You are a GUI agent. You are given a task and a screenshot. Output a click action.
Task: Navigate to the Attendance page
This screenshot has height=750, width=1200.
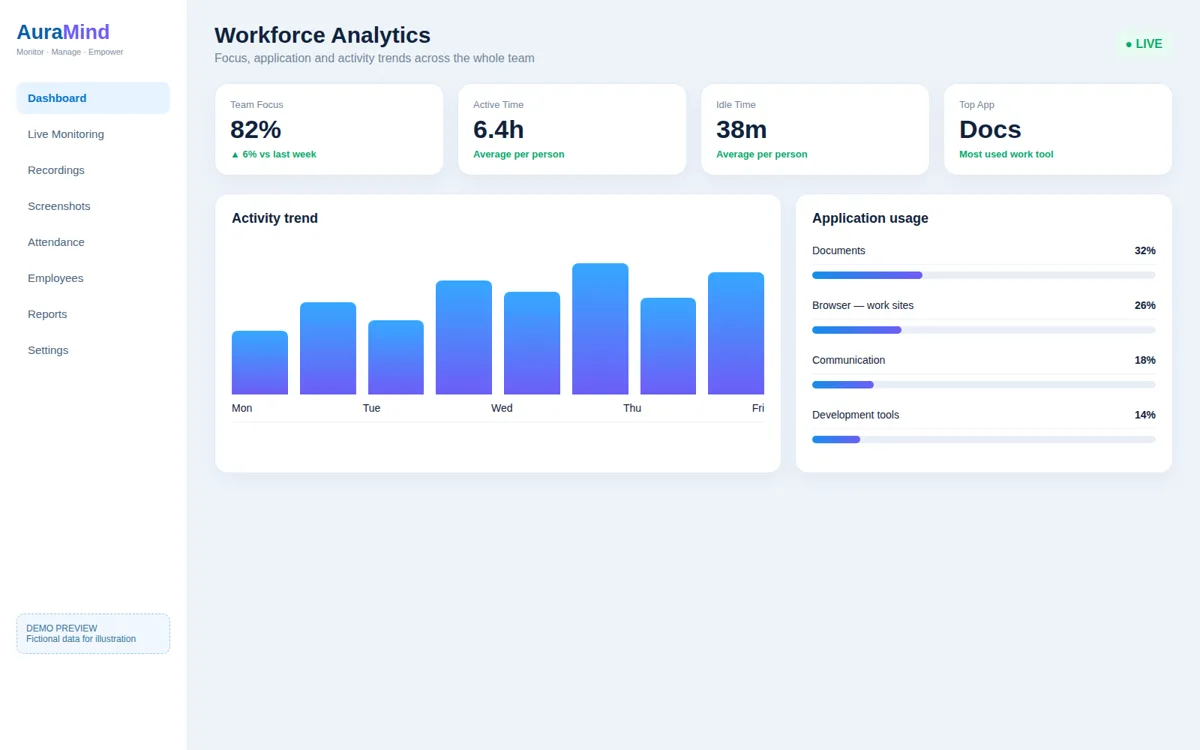pyautogui.click(x=93, y=242)
